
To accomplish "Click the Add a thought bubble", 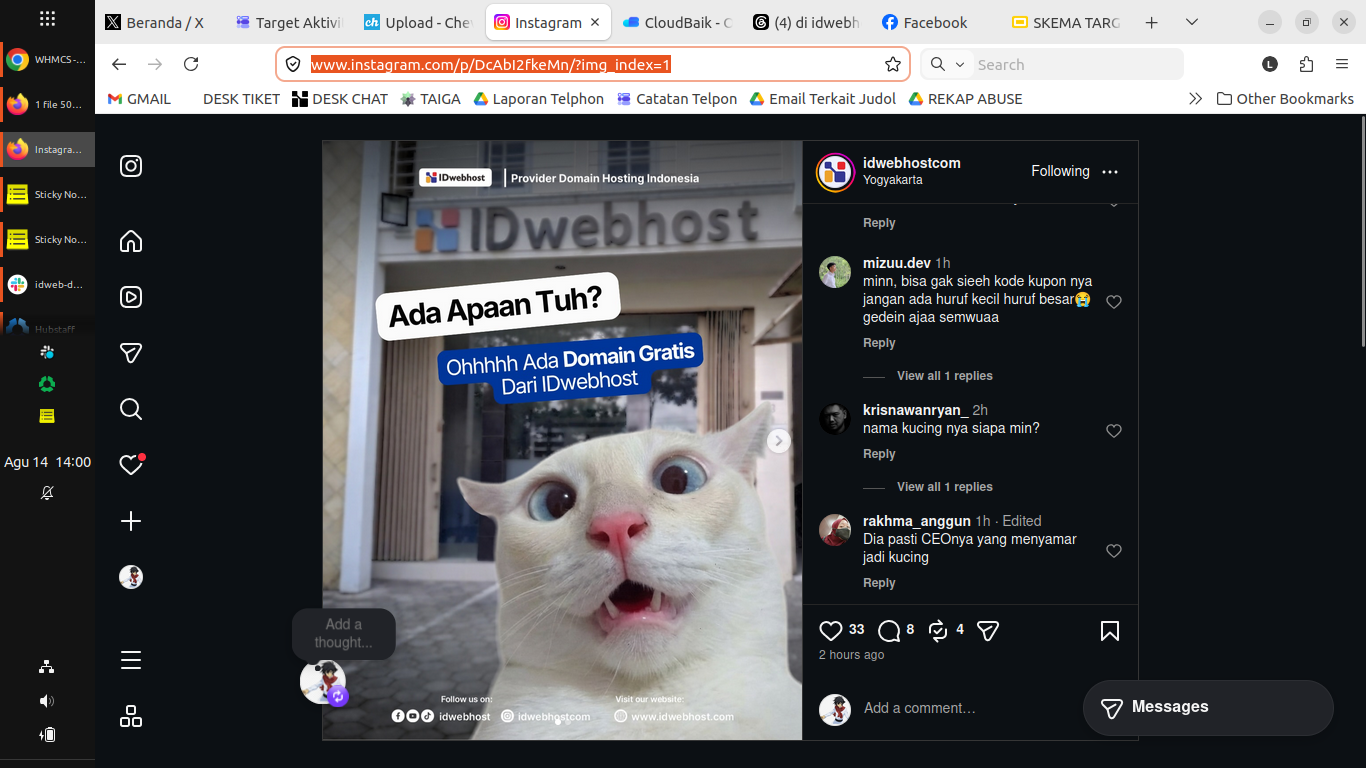I will click(x=344, y=633).
